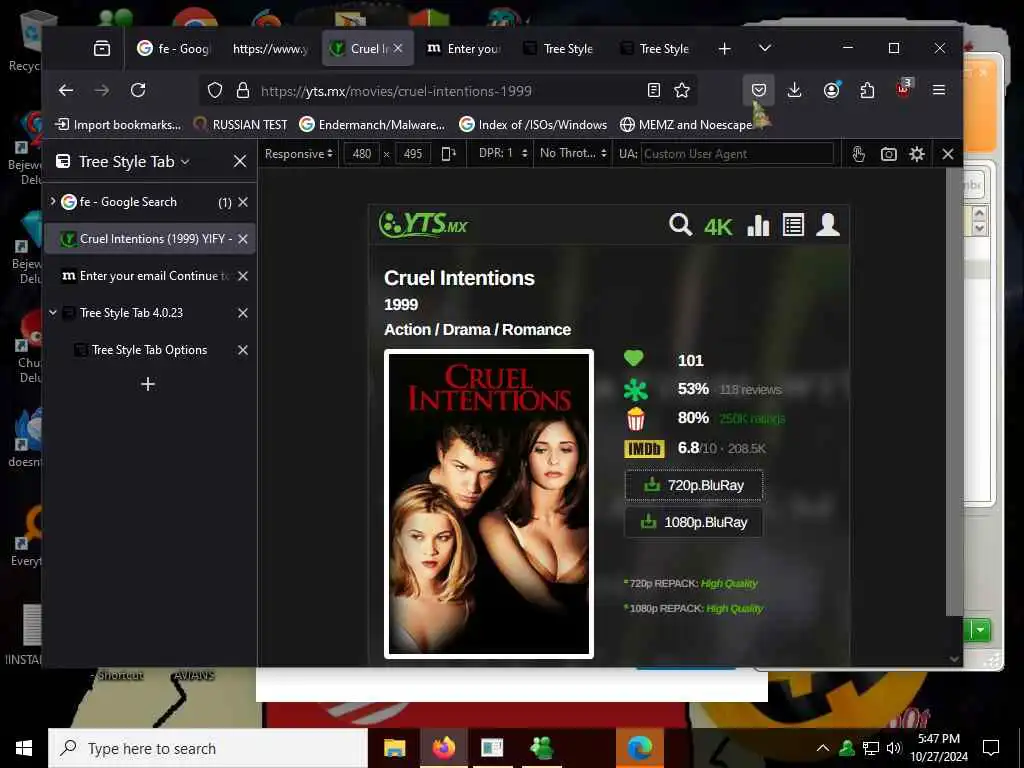1024x768 pixels.
Task: Click the viewport height field 495
Action: click(413, 154)
